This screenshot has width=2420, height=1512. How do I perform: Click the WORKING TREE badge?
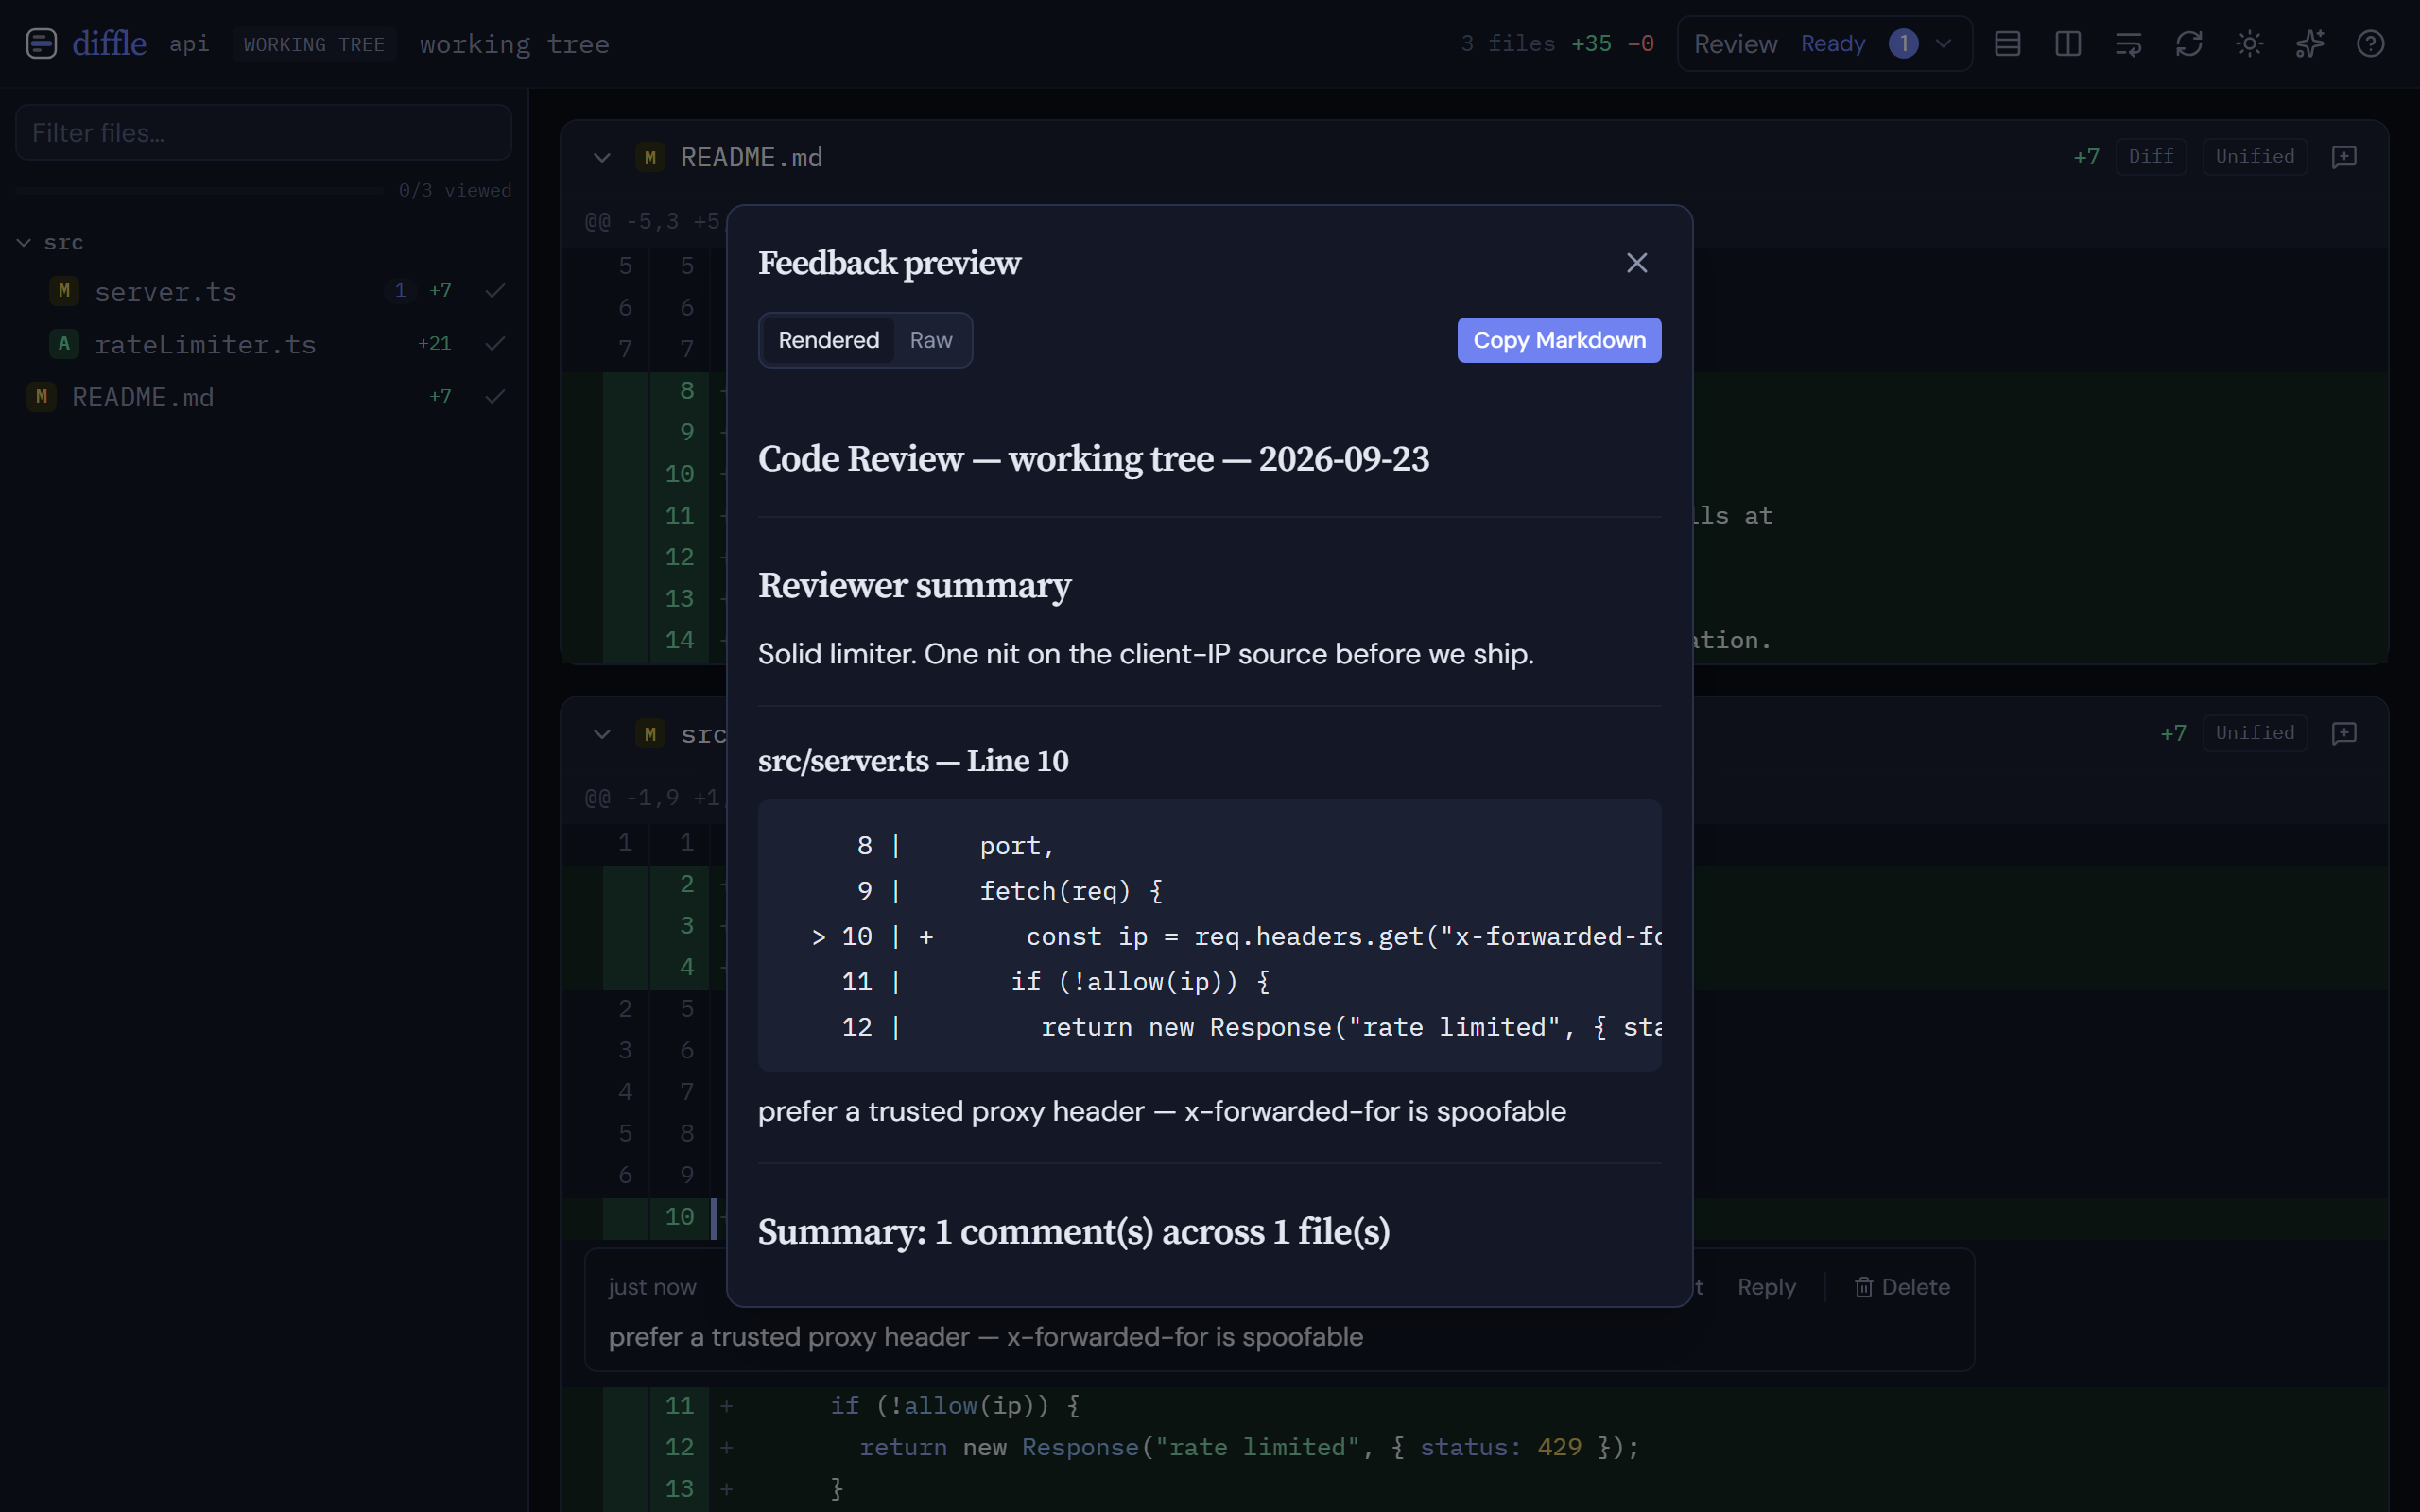314,45
